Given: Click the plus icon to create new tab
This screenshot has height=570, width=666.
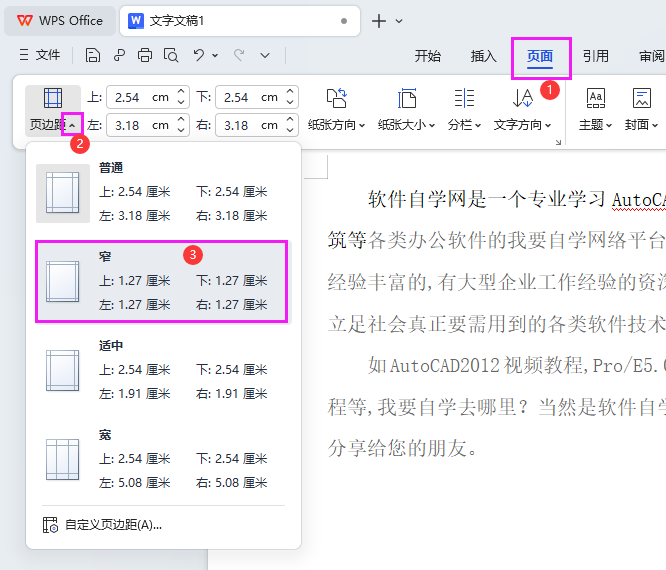Looking at the screenshot, I should click(x=379, y=21).
